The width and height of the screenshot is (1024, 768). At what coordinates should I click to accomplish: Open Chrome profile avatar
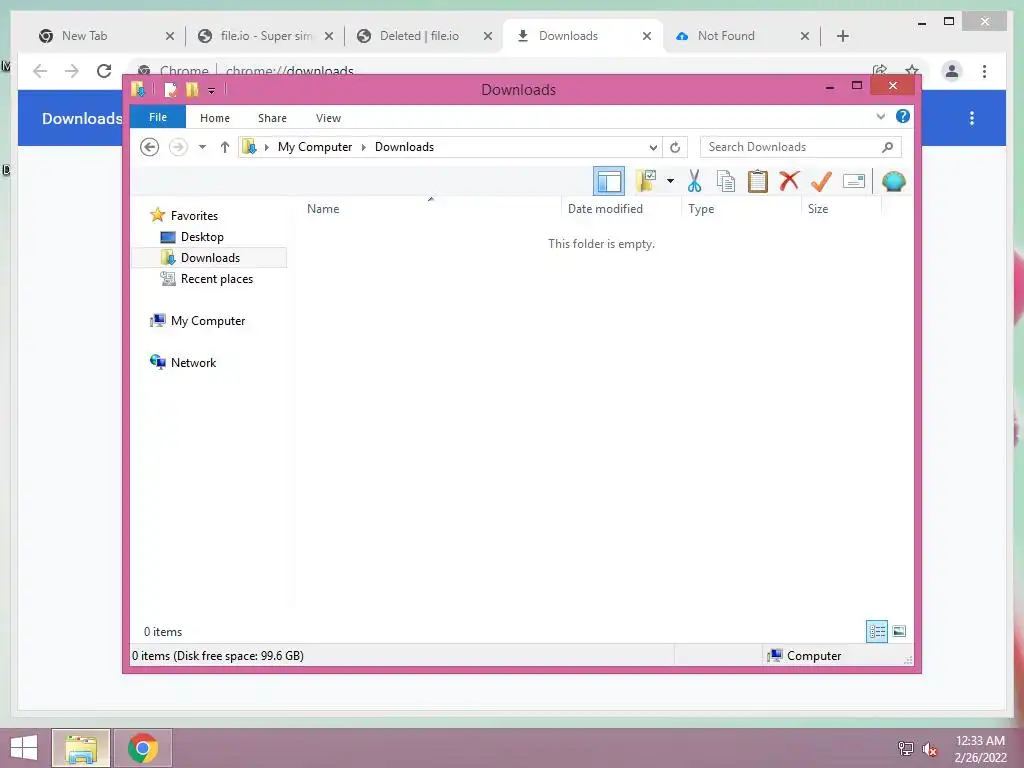coord(952,71)
